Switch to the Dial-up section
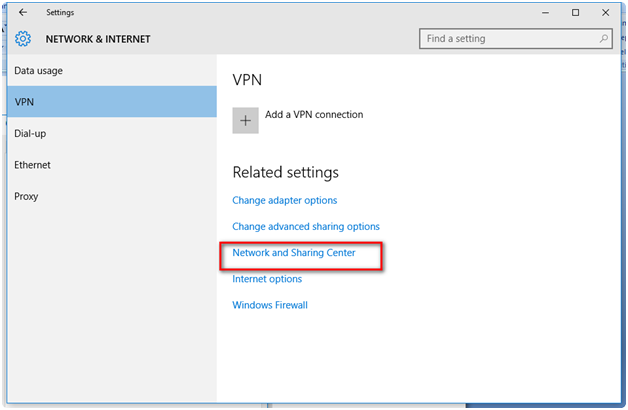The height and width of the screenshot is (410, 628). 32,133
